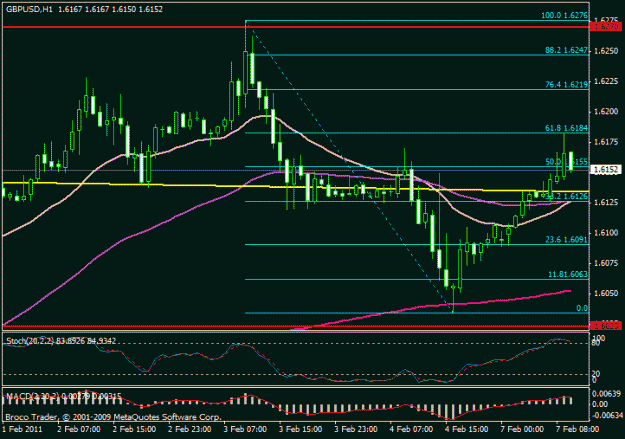Click the 11.8 1.6063 Fibonacci label

click(568, 274)
